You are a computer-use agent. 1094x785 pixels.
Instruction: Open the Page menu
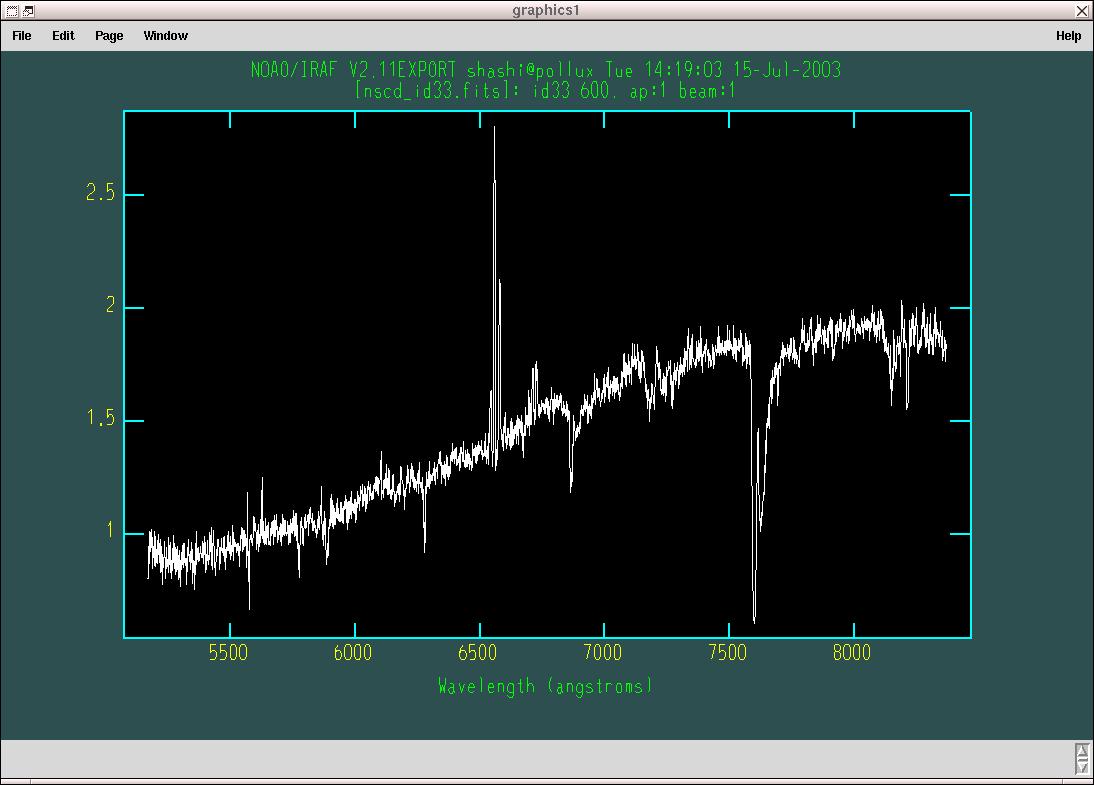(109, 36)
